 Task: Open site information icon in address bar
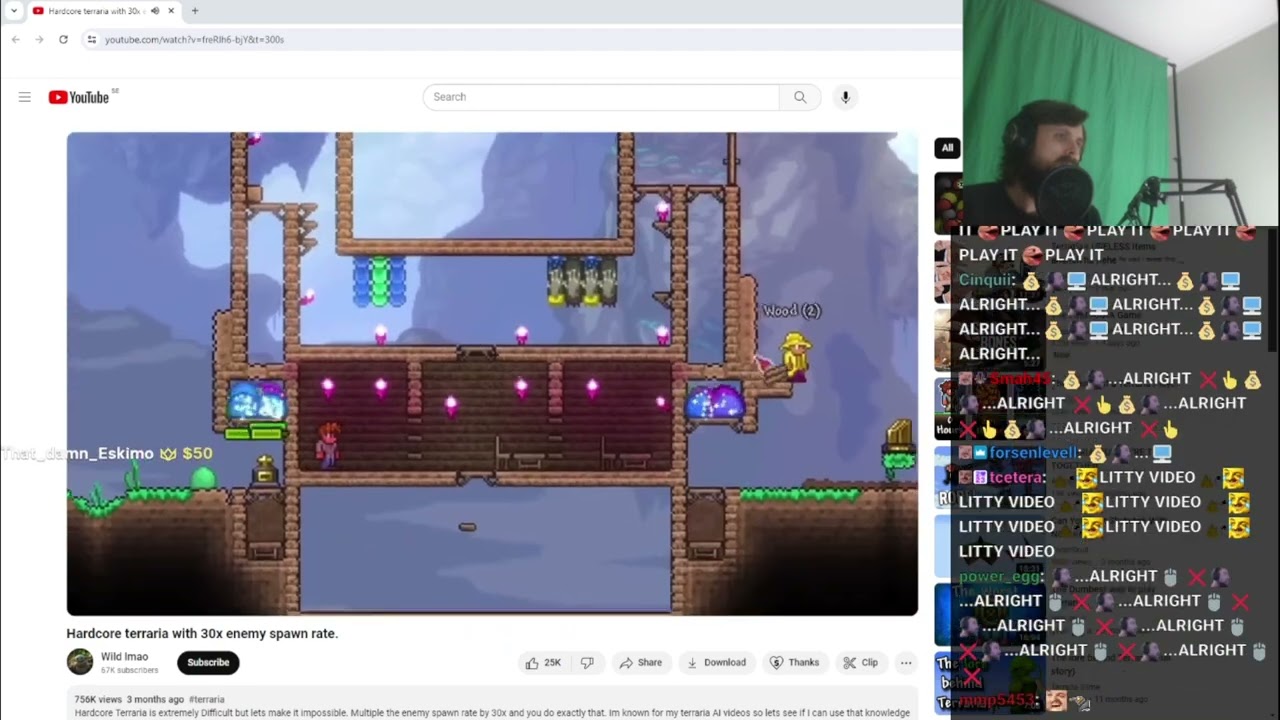91,39
